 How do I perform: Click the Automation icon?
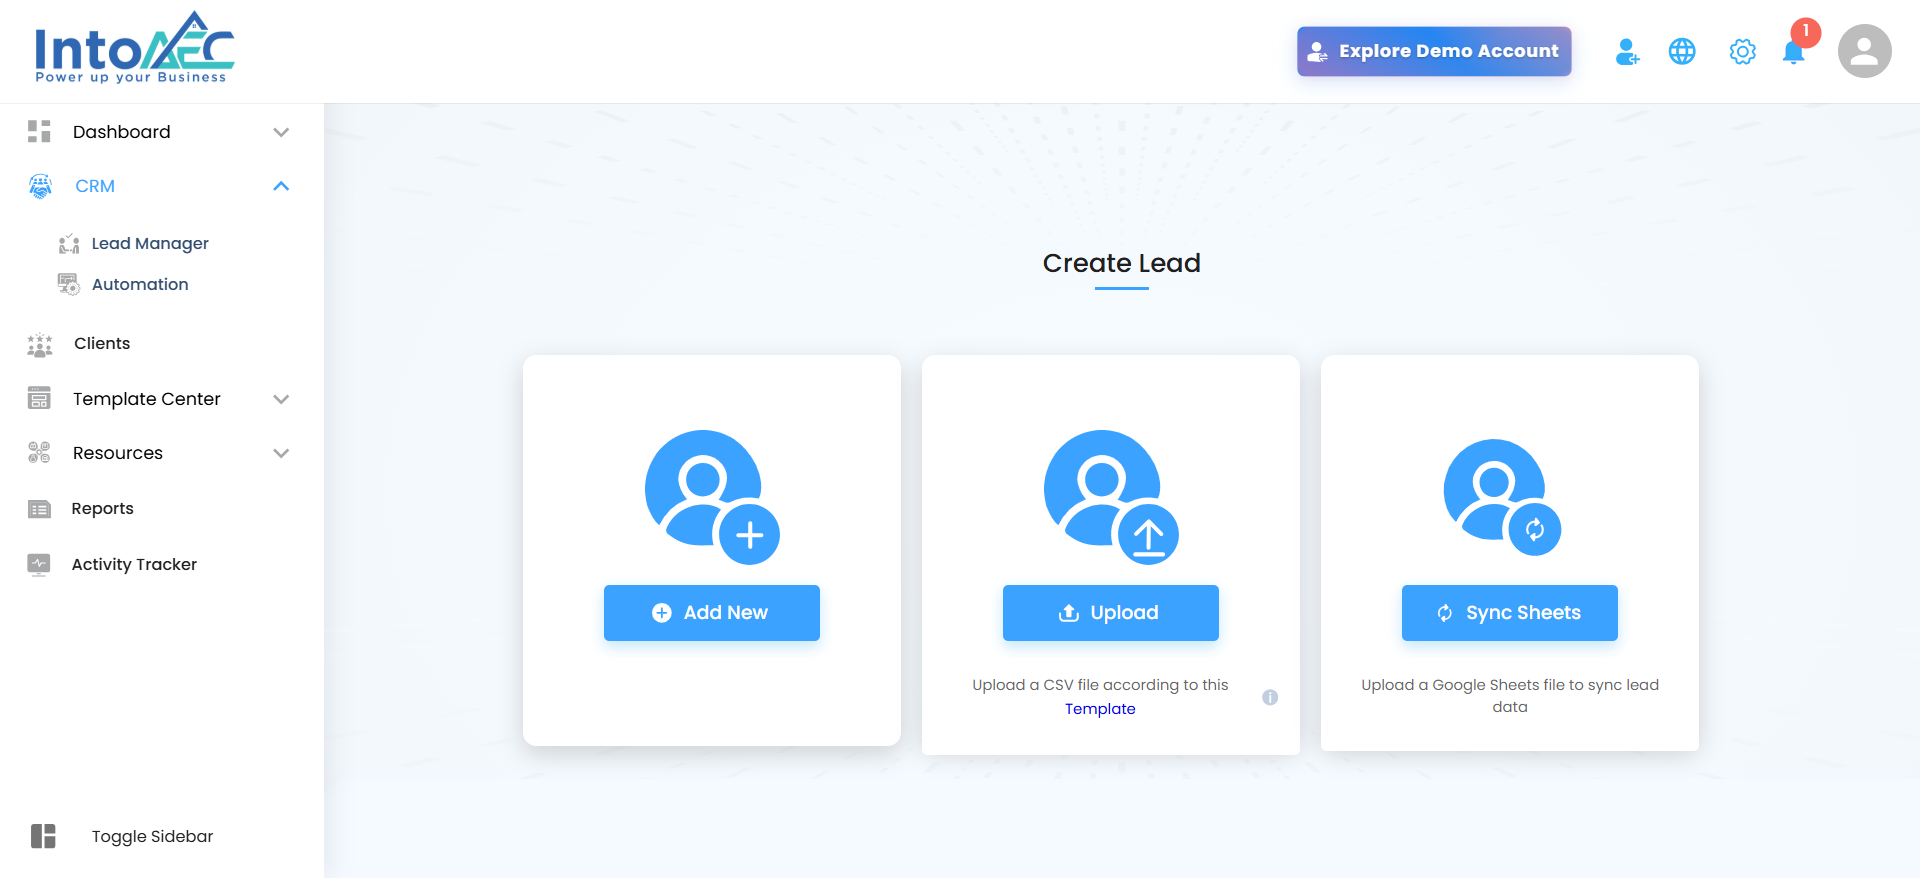[69, 285]
